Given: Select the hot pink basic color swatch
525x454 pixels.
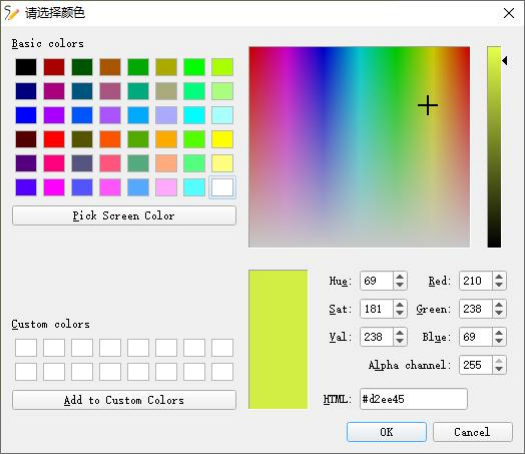Looking at the screenshot, I should point(54,163).
